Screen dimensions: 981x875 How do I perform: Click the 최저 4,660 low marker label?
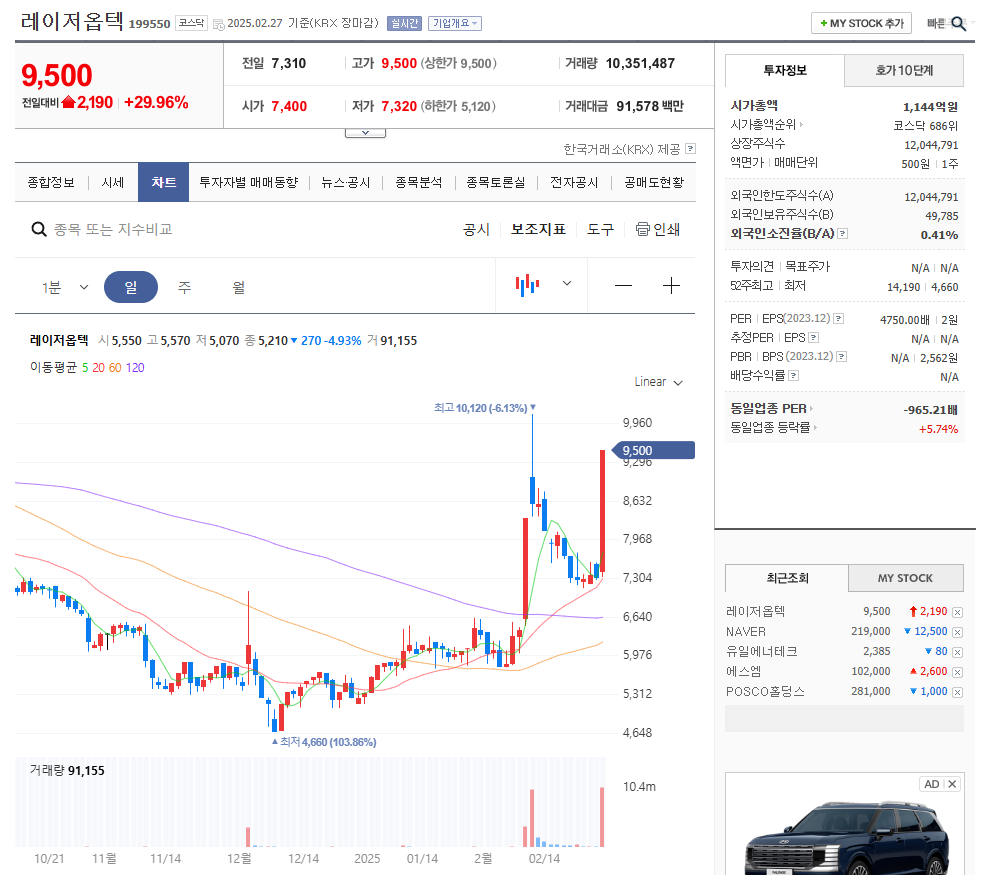click(323, 742)
